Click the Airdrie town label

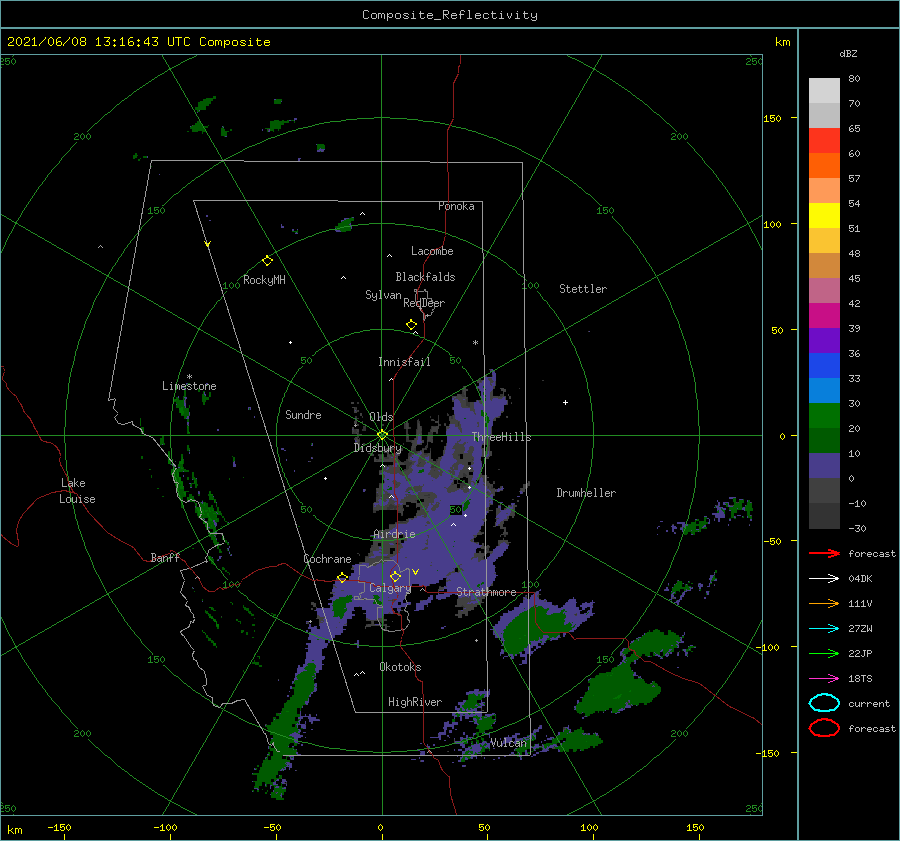coord(394,534)
